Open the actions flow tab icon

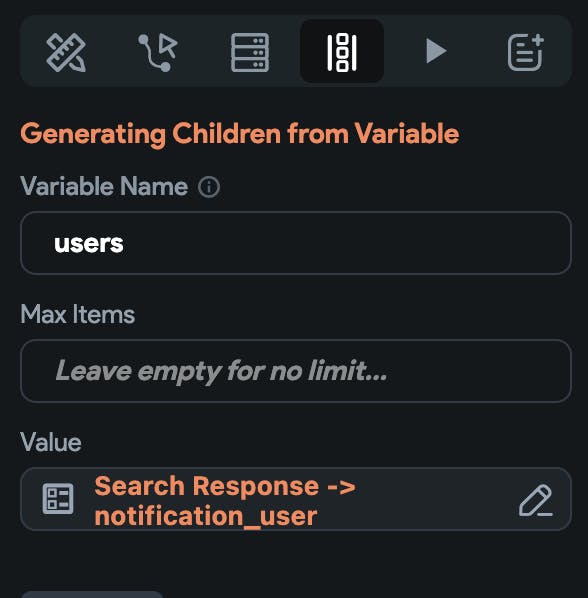(x=158, y=52)
